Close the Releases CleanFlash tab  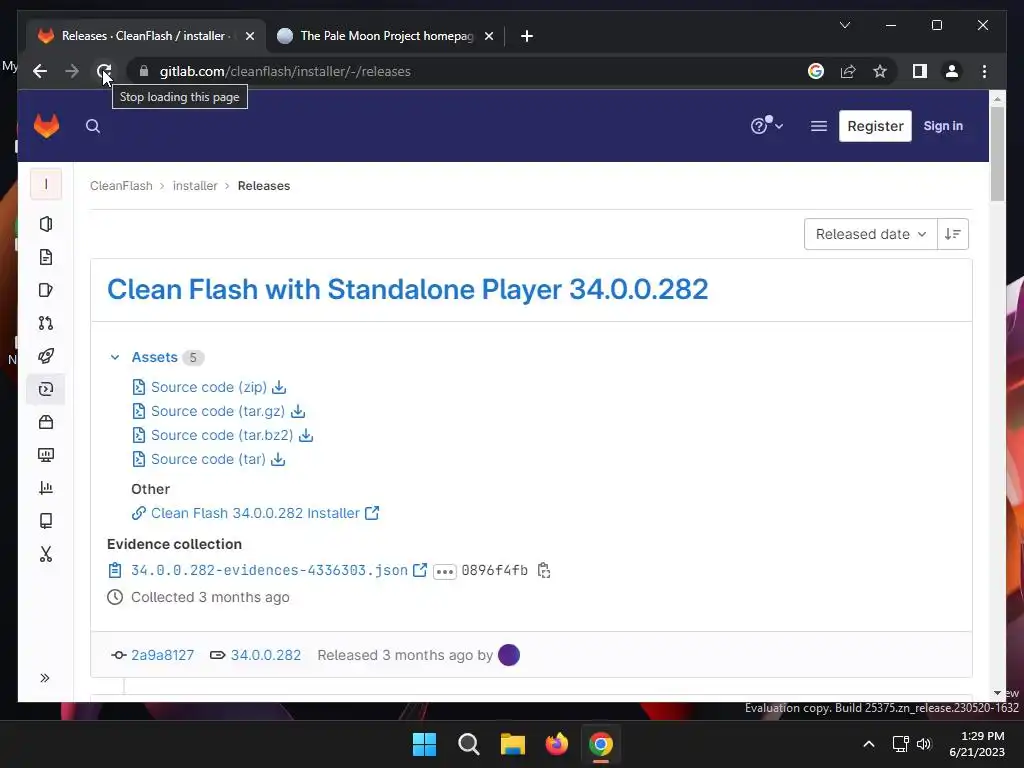(x=249, y=36)
